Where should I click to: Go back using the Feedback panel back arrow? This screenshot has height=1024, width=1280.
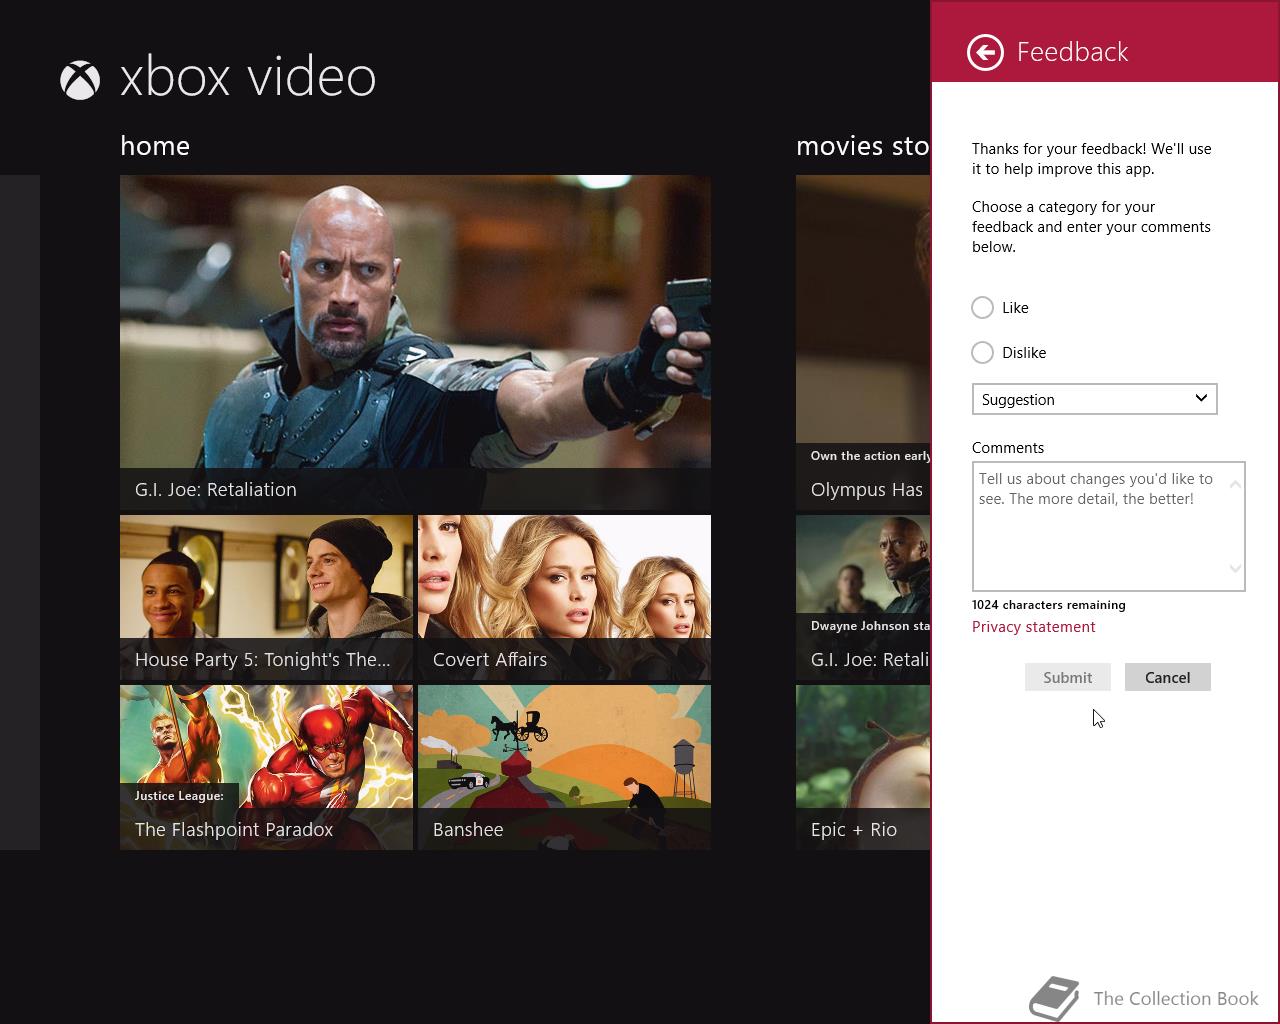[985, 53]
